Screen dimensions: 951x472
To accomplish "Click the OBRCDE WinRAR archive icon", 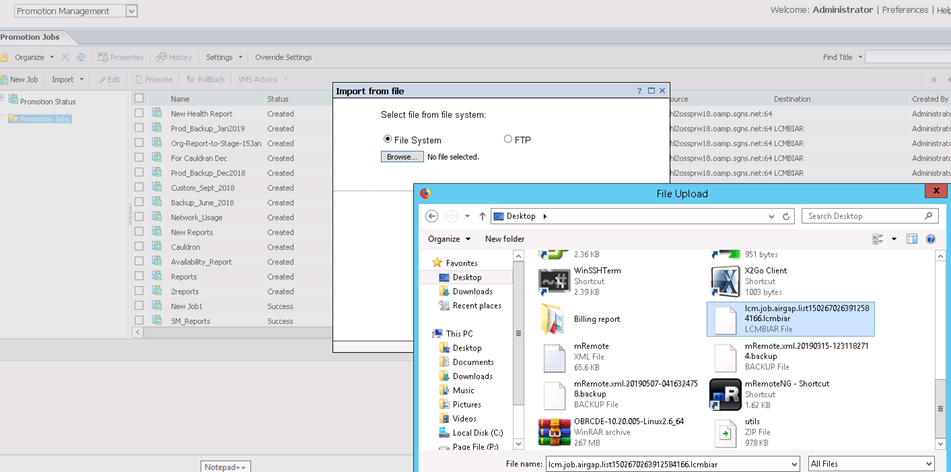I will pyautogui.click(x=554, y=431).
